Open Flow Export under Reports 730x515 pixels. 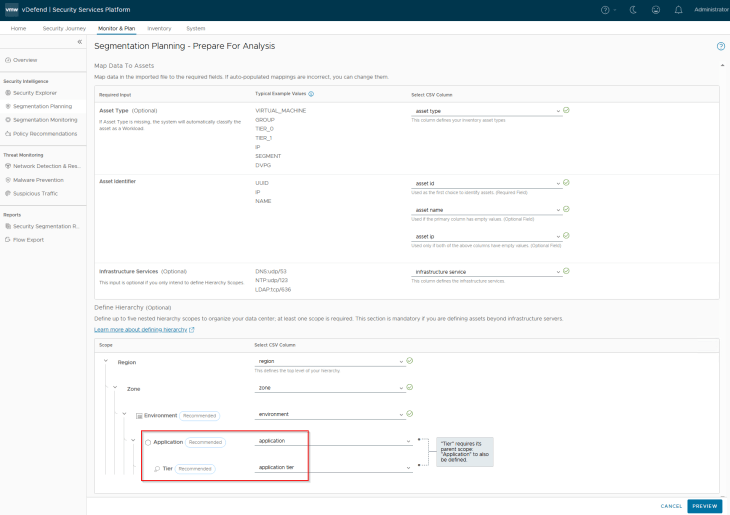click(x=28, y=240)
